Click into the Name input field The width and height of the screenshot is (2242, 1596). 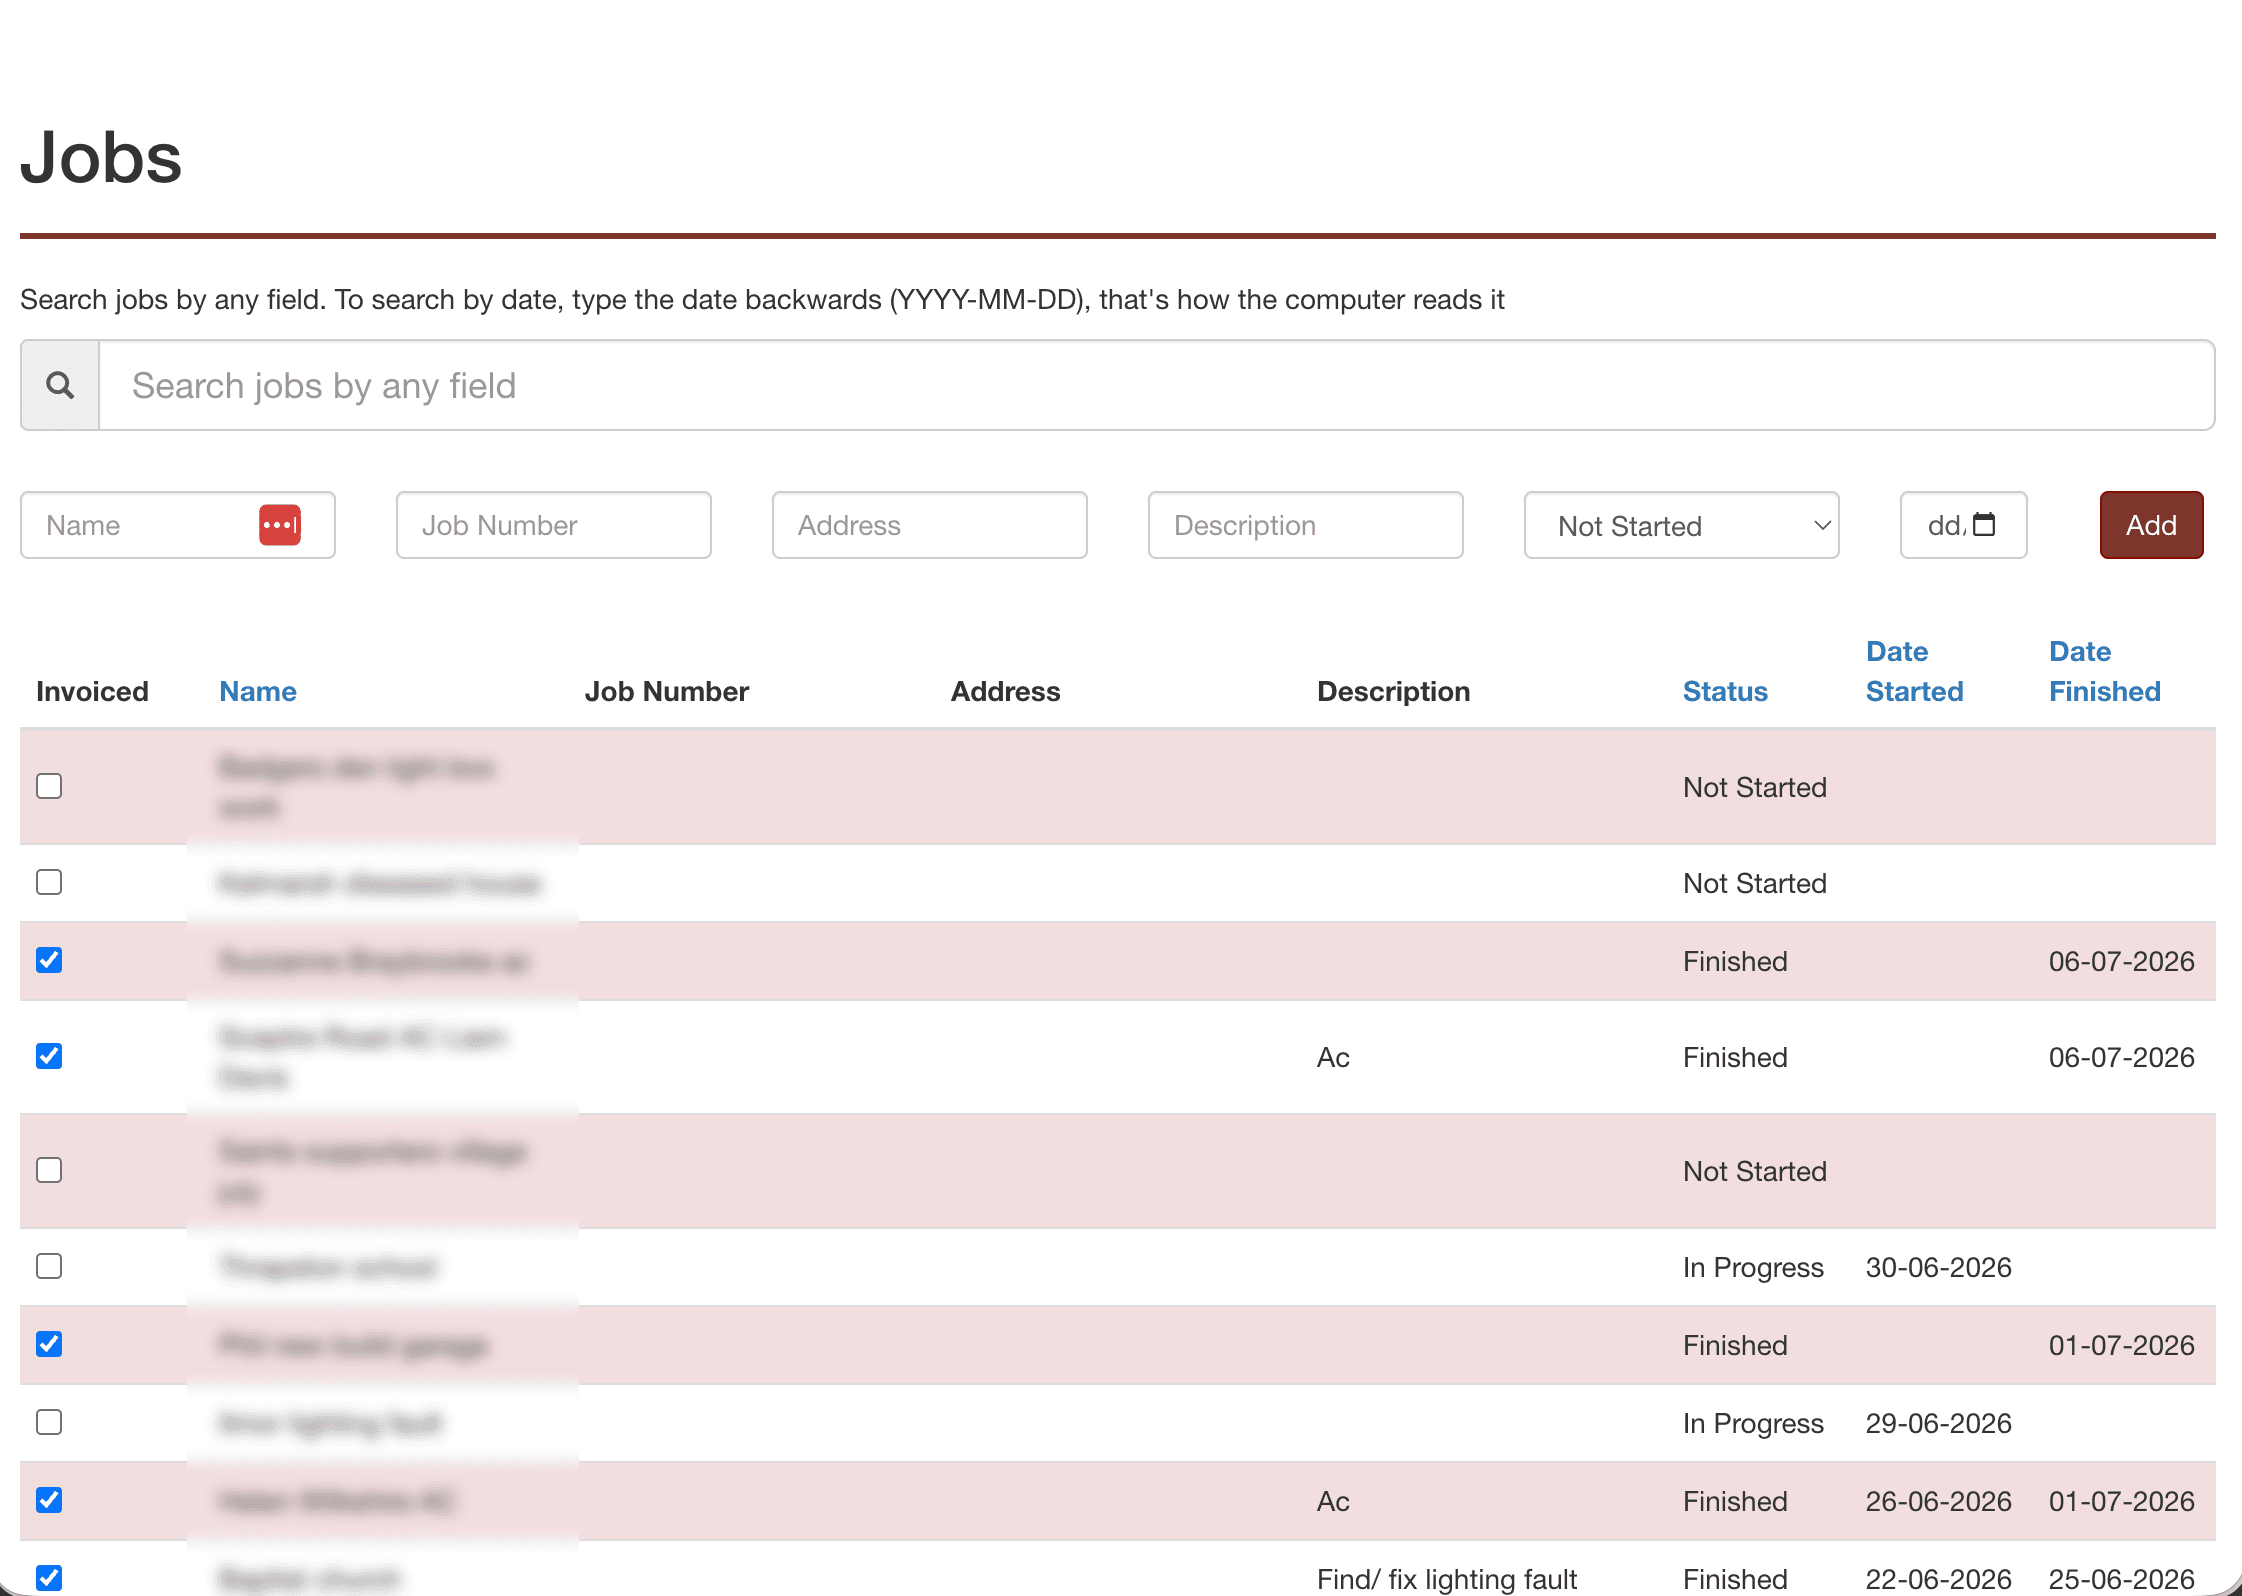(178, 525)
